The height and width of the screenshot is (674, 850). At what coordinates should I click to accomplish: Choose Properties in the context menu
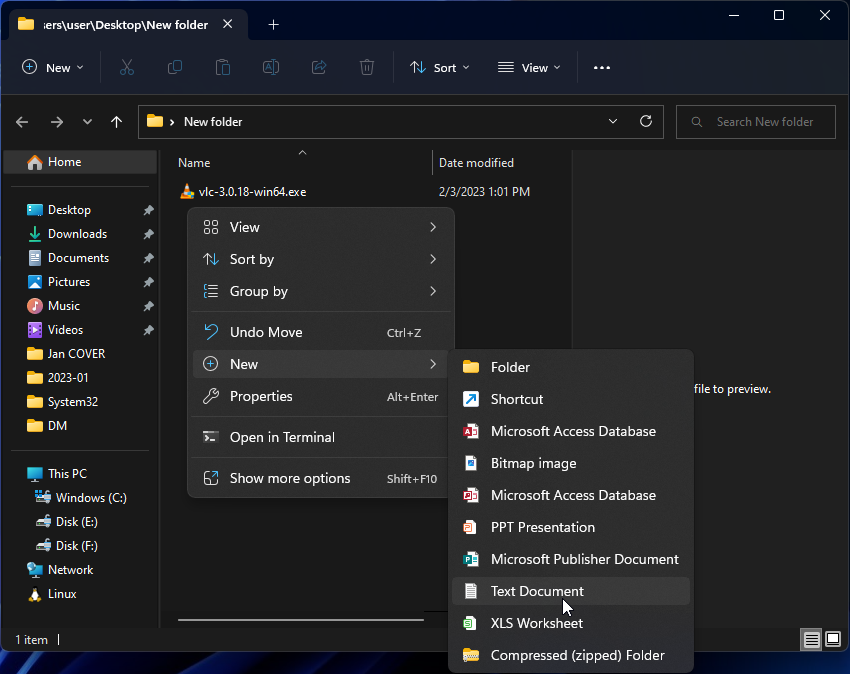coord(261,396)
